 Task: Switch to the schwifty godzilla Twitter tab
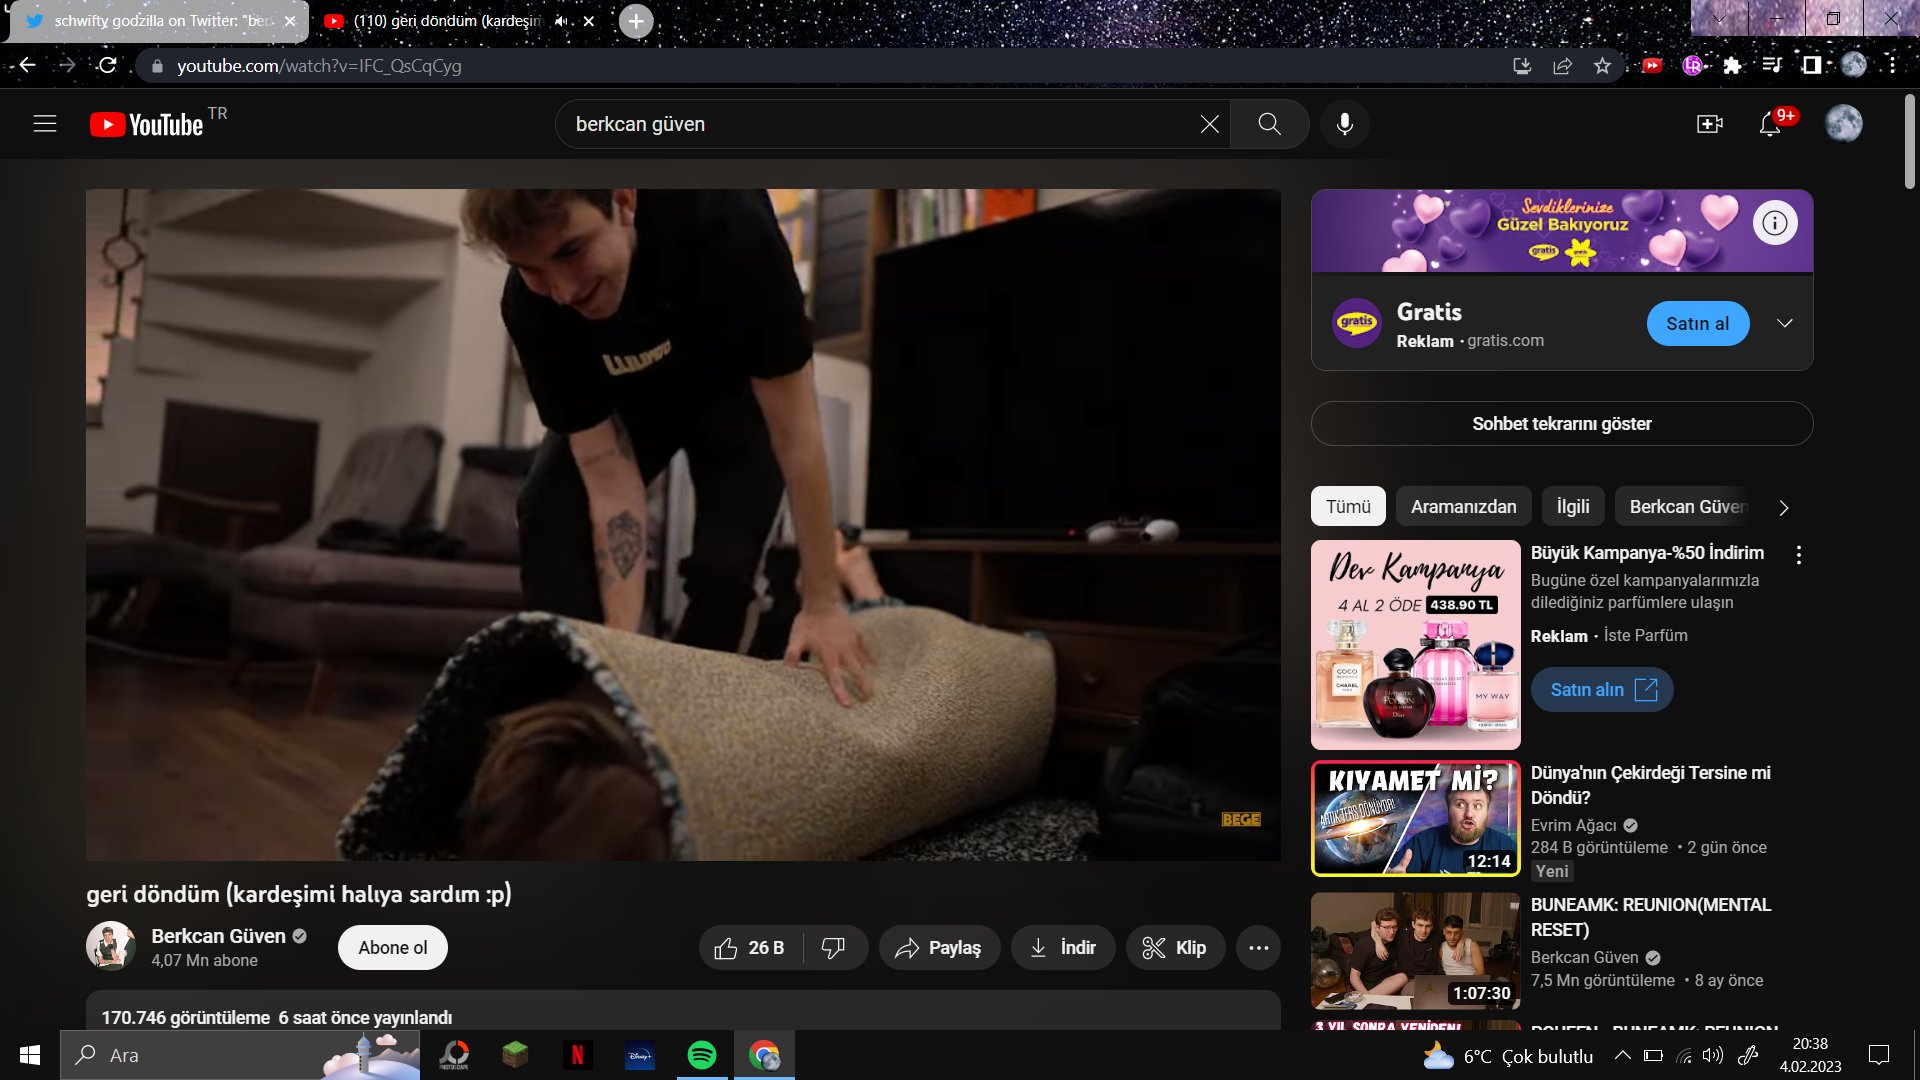pos(160,21)
